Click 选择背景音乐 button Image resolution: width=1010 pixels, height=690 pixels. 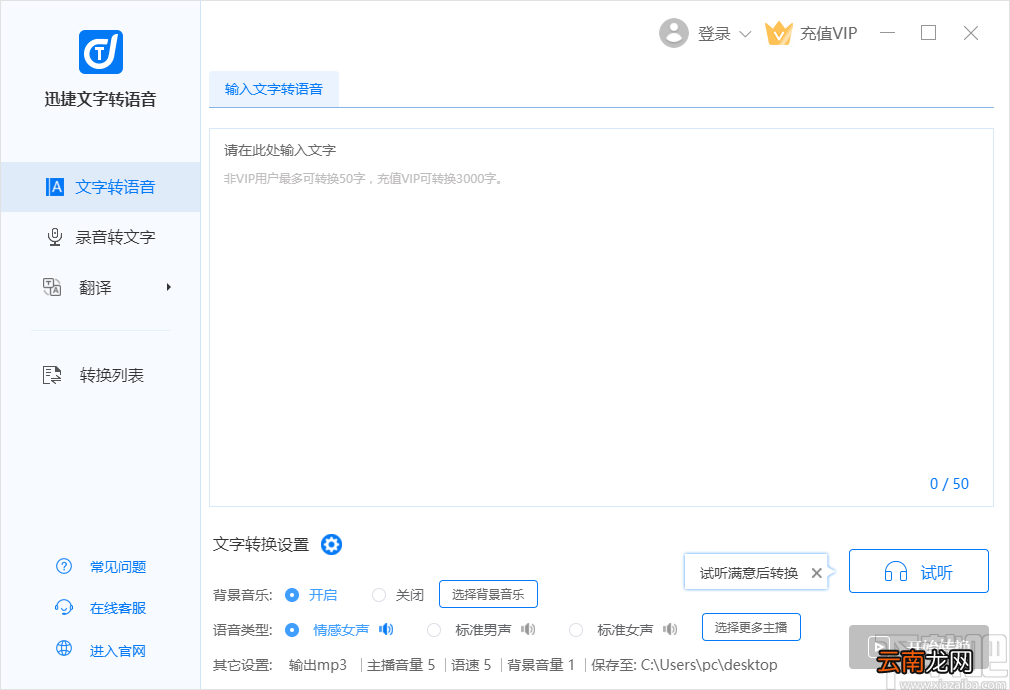tap(488, 594)
